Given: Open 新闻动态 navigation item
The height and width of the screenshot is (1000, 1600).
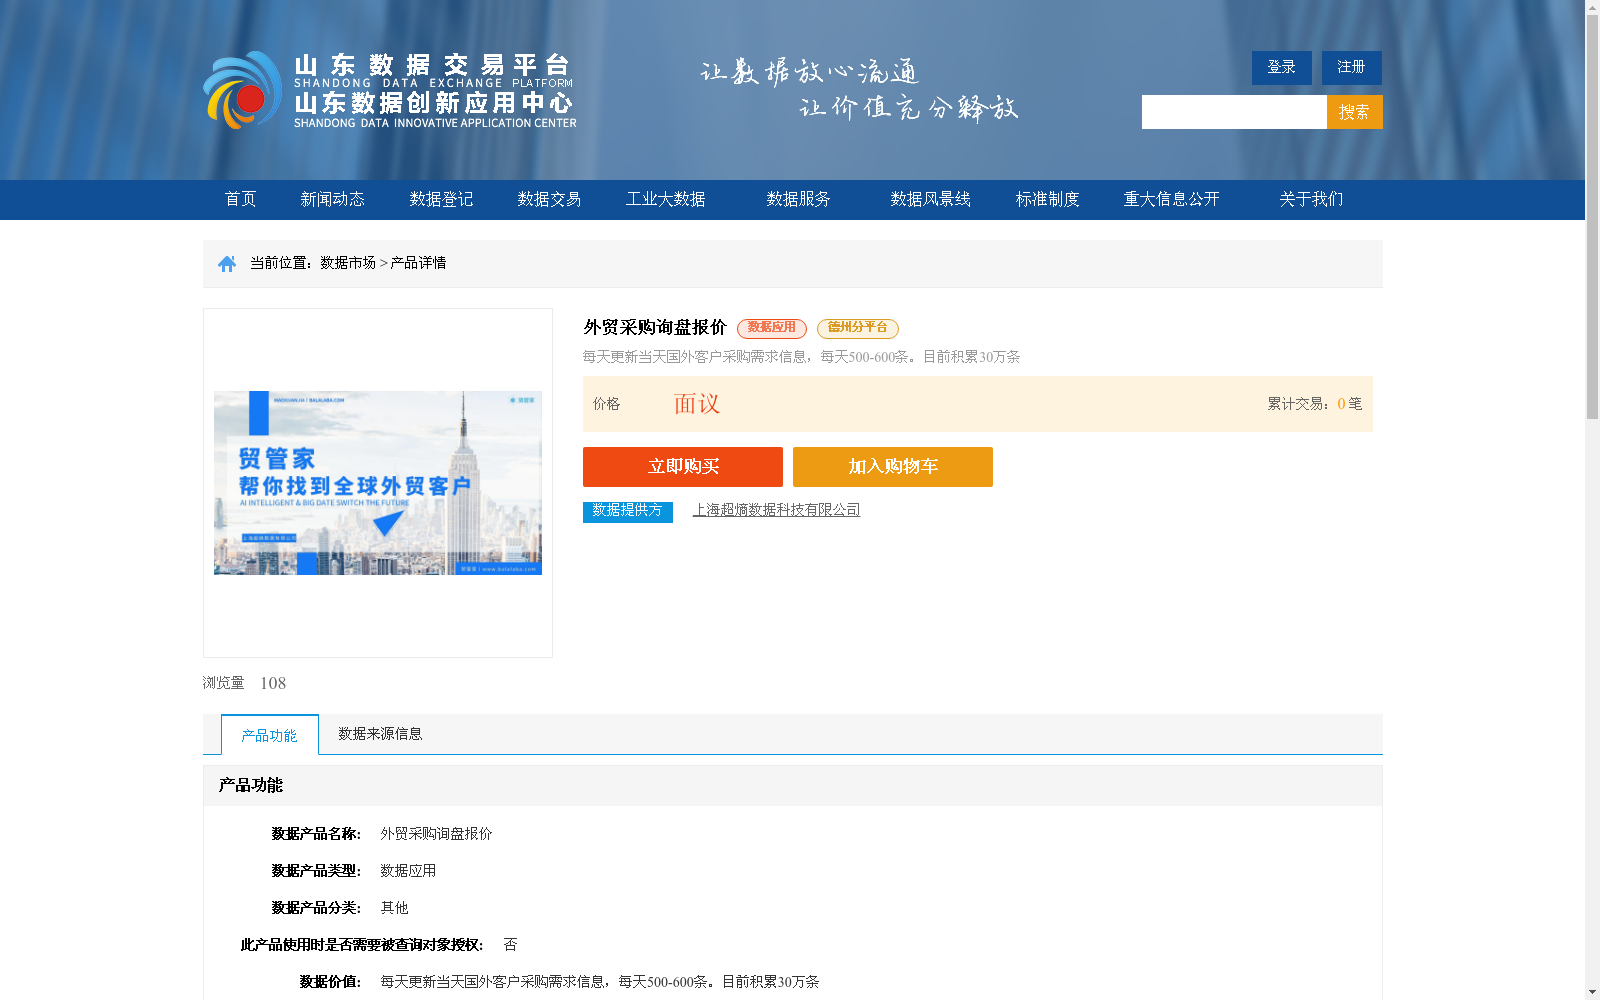Looking at the screenshot, I should coord(332,199).
